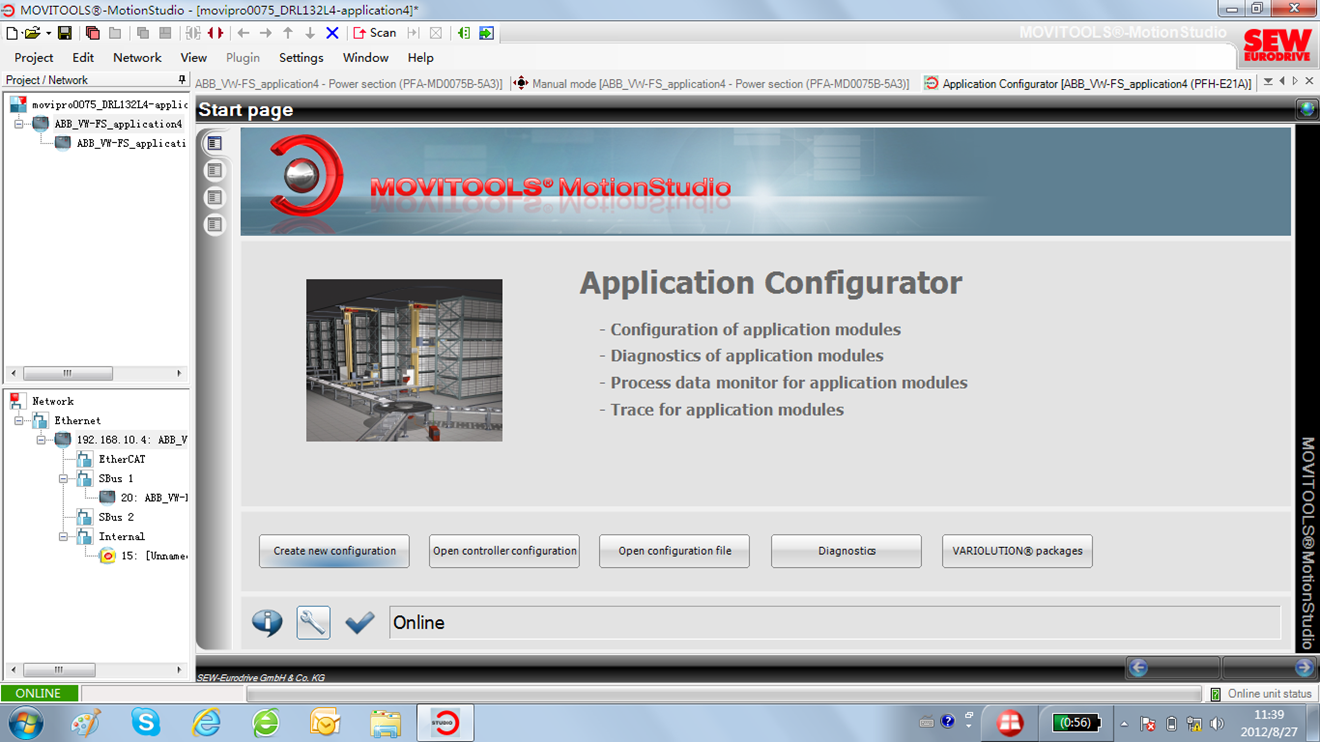Click the globe icon at top right of Start page
Viewport: 1320px width, 742px height.
1306,109
